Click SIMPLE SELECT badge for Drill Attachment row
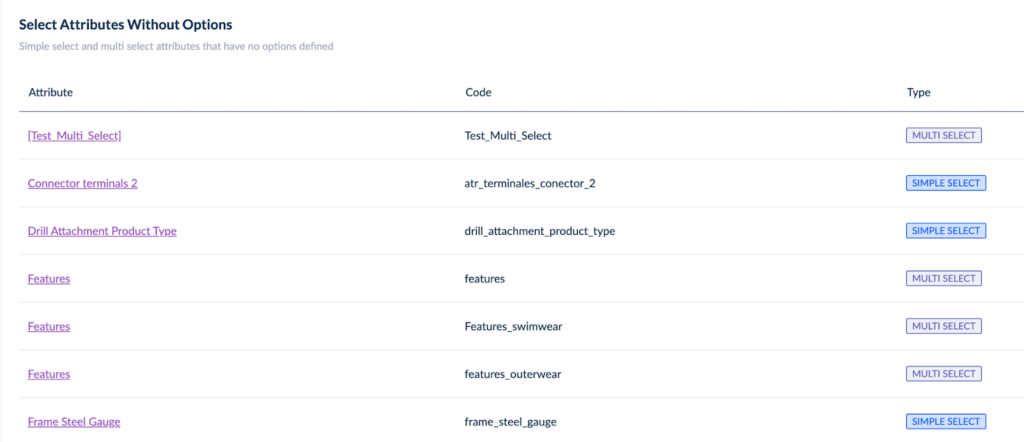This screenshot has height=442, width=1024. click(x=946, y=231)
